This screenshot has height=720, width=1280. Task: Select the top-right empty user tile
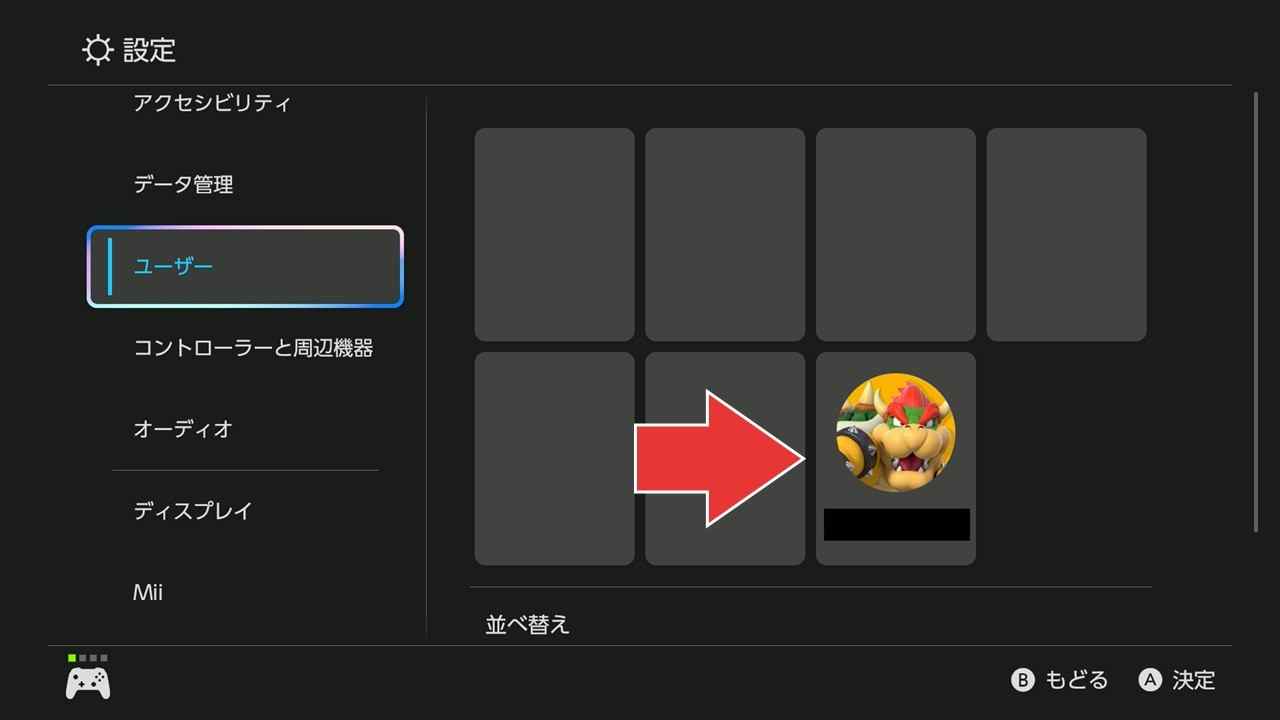tap(1066, 235)
